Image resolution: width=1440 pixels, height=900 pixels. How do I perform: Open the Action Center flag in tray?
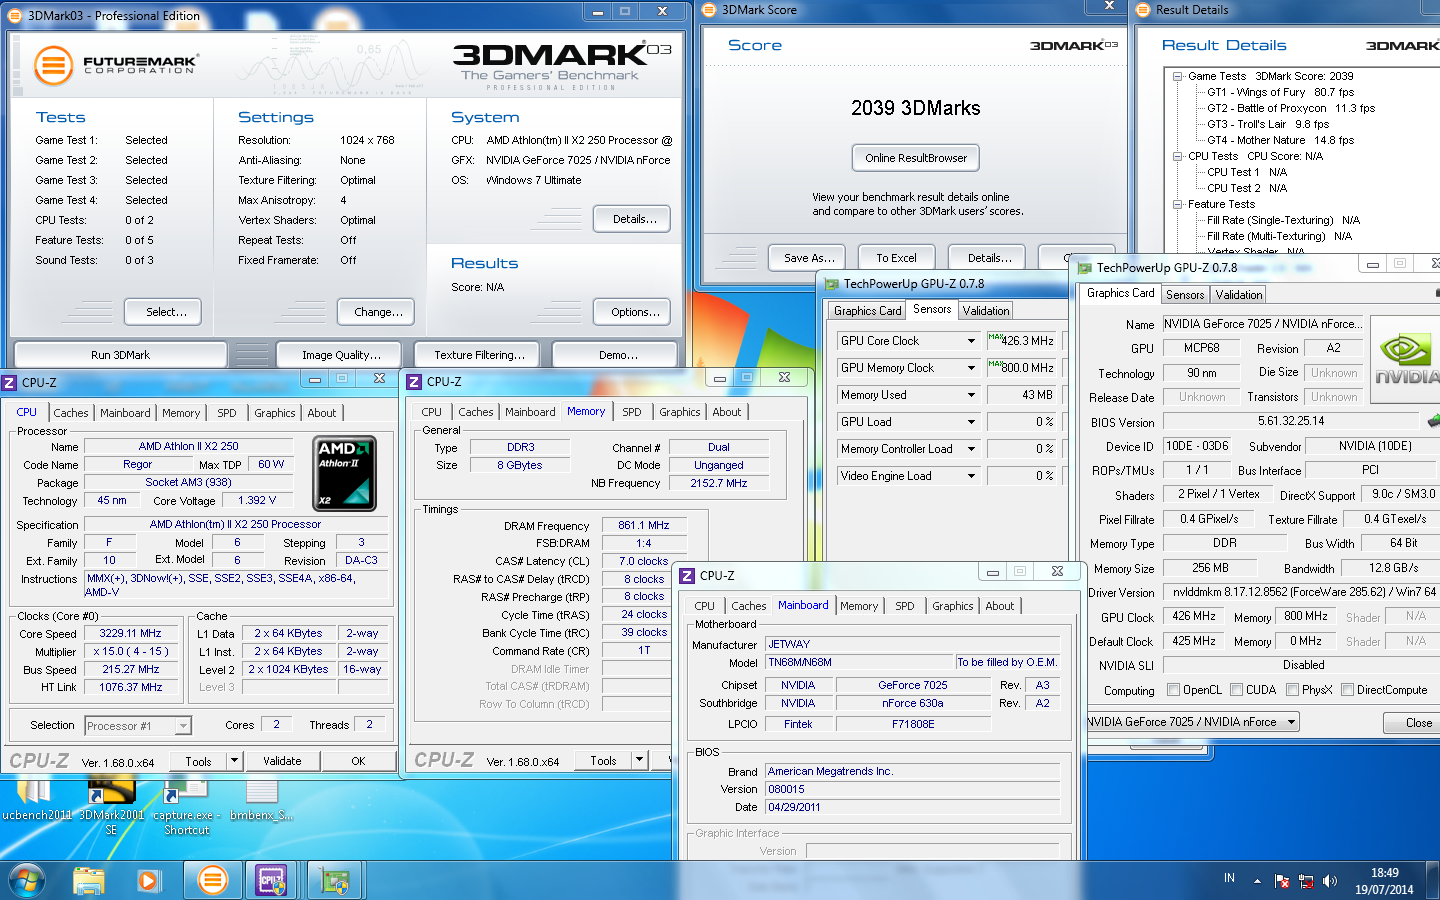(x=1282, y=881)
